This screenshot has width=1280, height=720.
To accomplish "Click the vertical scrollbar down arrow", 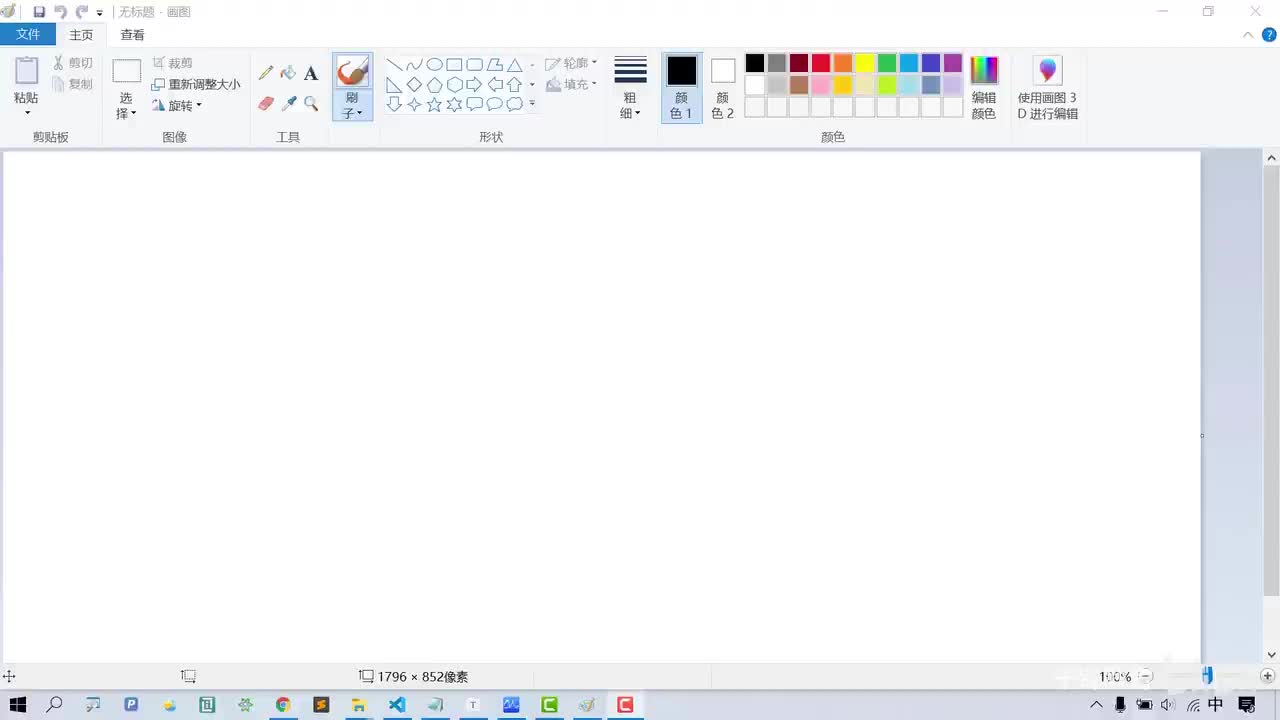I will pos(1272,655).
